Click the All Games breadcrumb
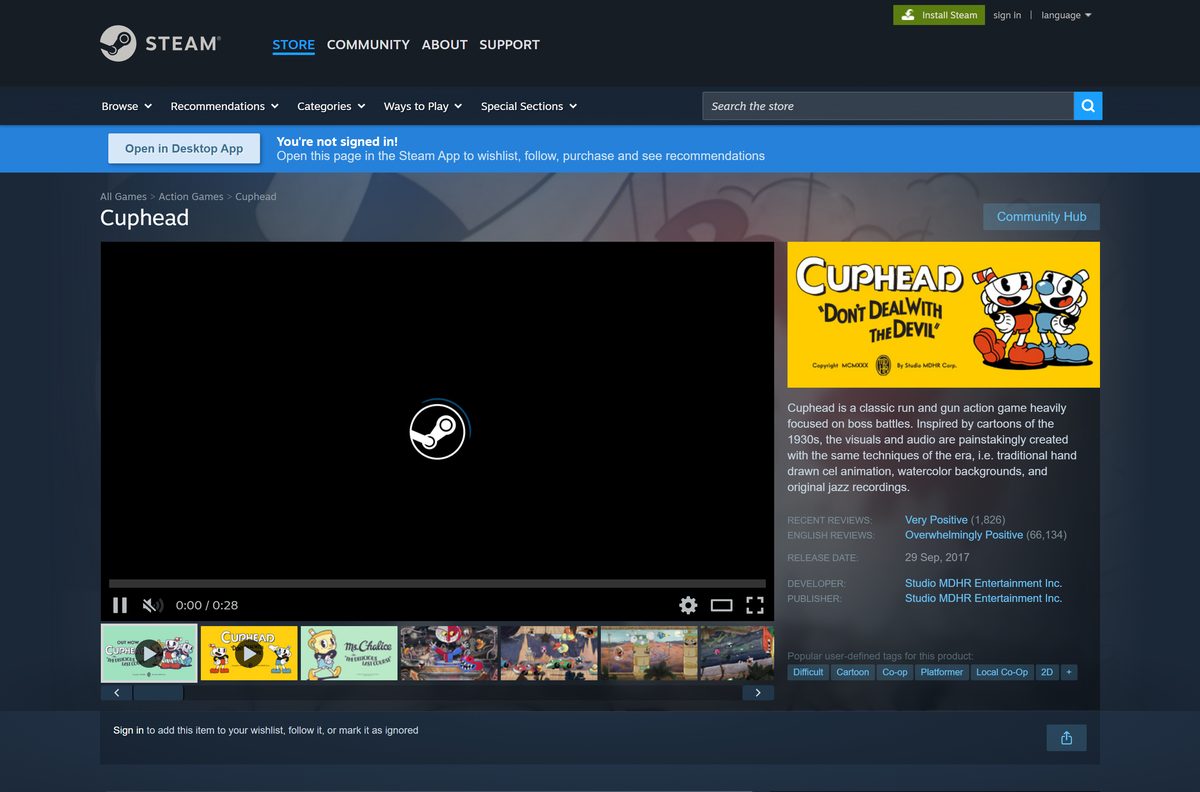Viewport: 1200px width, 792px height. 123,197
